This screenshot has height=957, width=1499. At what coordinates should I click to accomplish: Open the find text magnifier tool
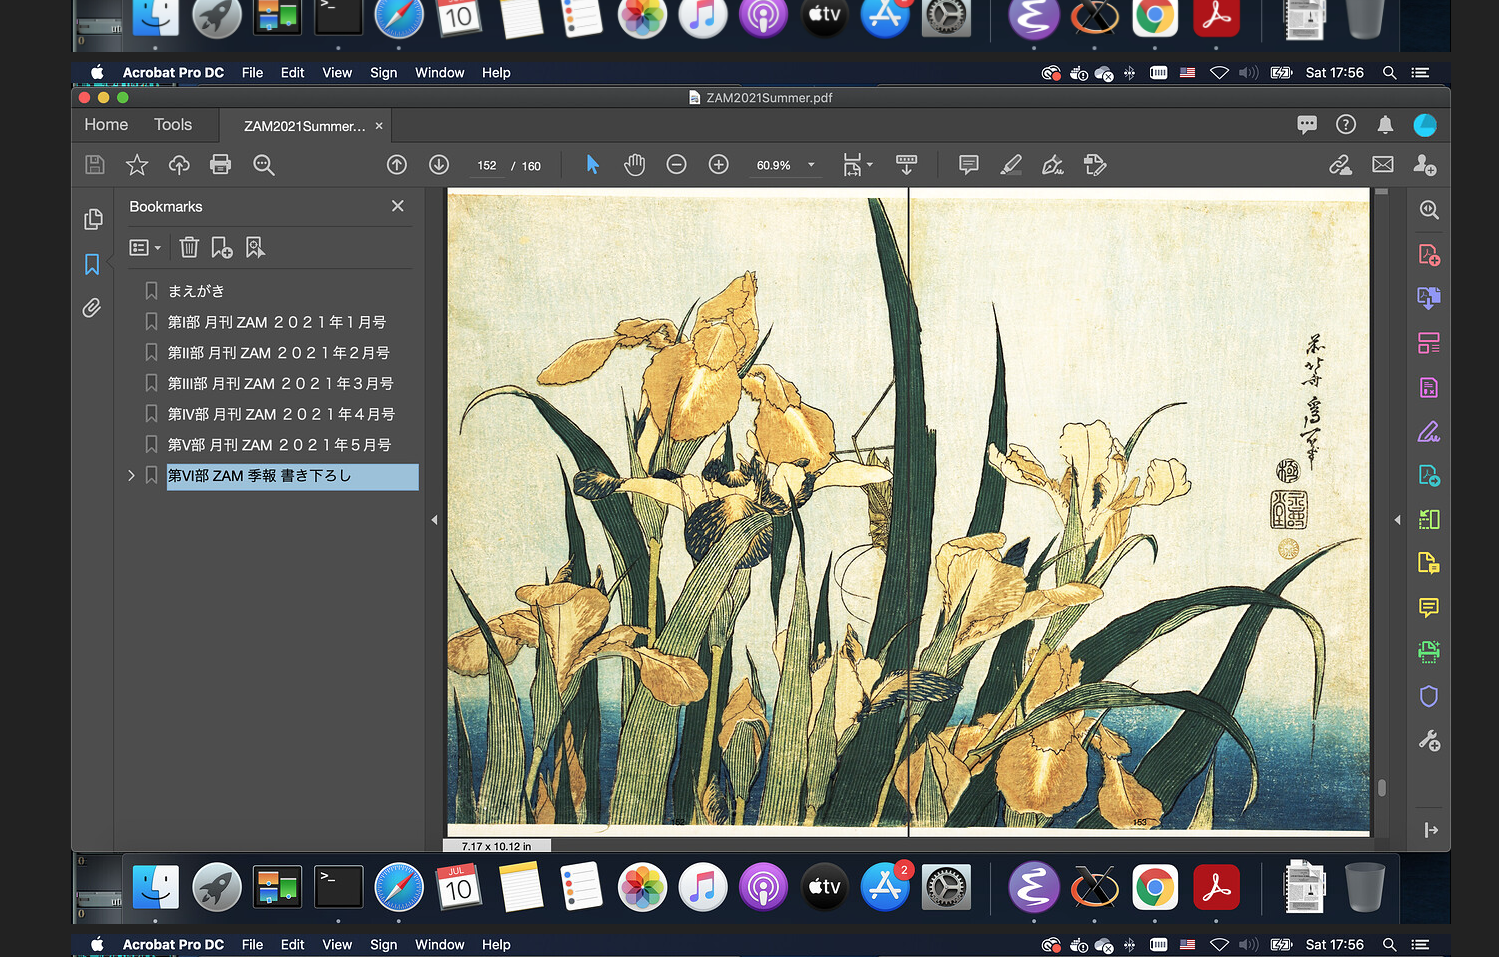264,165
